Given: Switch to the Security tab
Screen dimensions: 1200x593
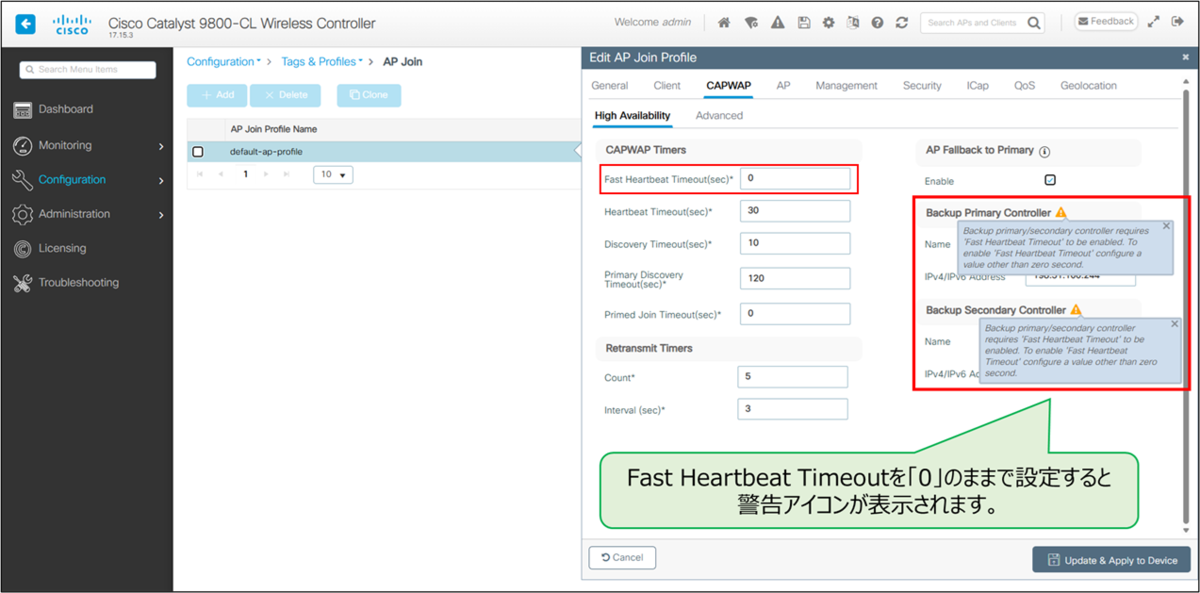Looking at the screenshot, I should coord(922,86).
